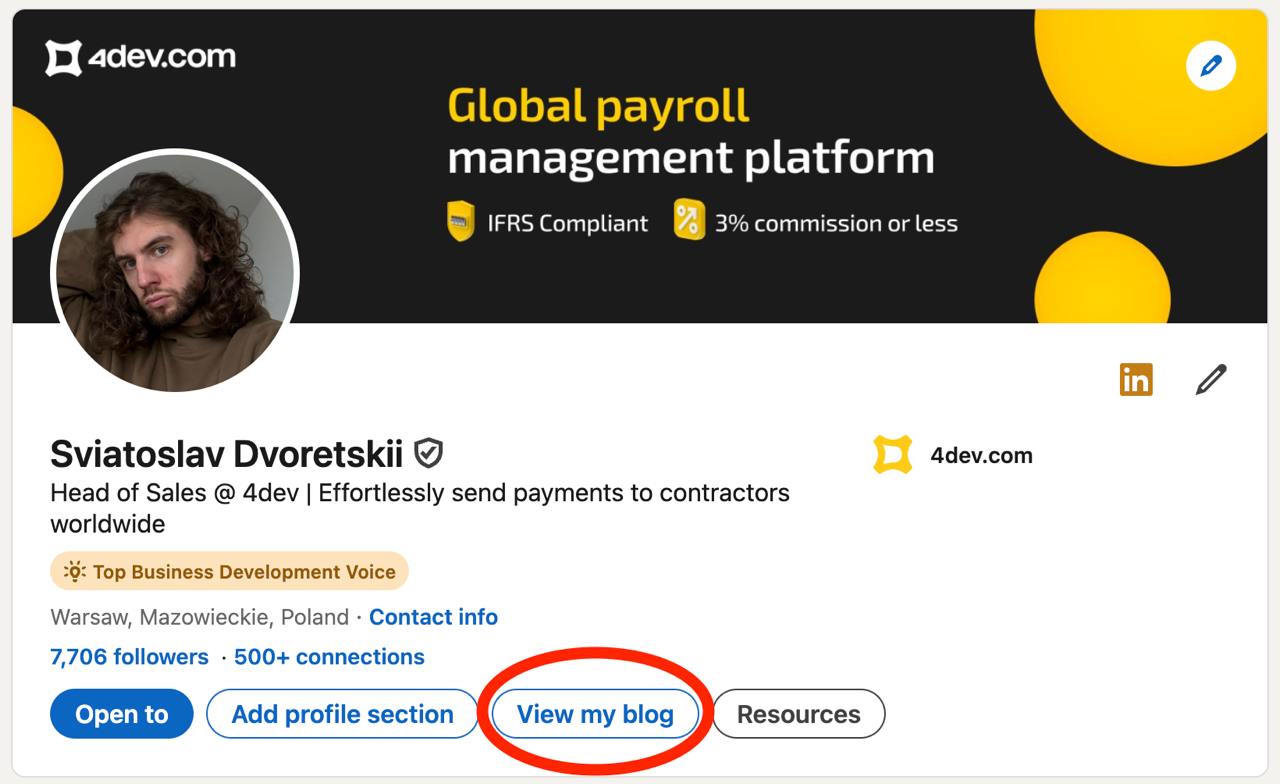Click the verification shield badge beside name
This screenshot has width=1280, height=784.
pyautogui.click(x=428, y=454)
